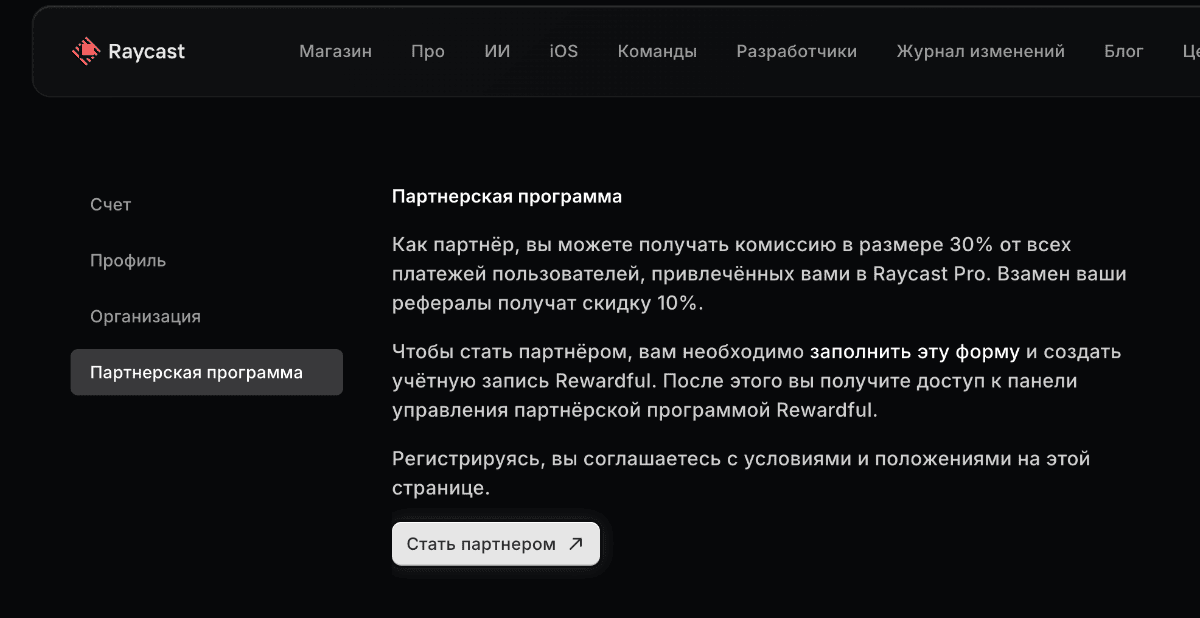Visit the Блог page
The width and height of the screenshot is (1200, 618).
1124,52
